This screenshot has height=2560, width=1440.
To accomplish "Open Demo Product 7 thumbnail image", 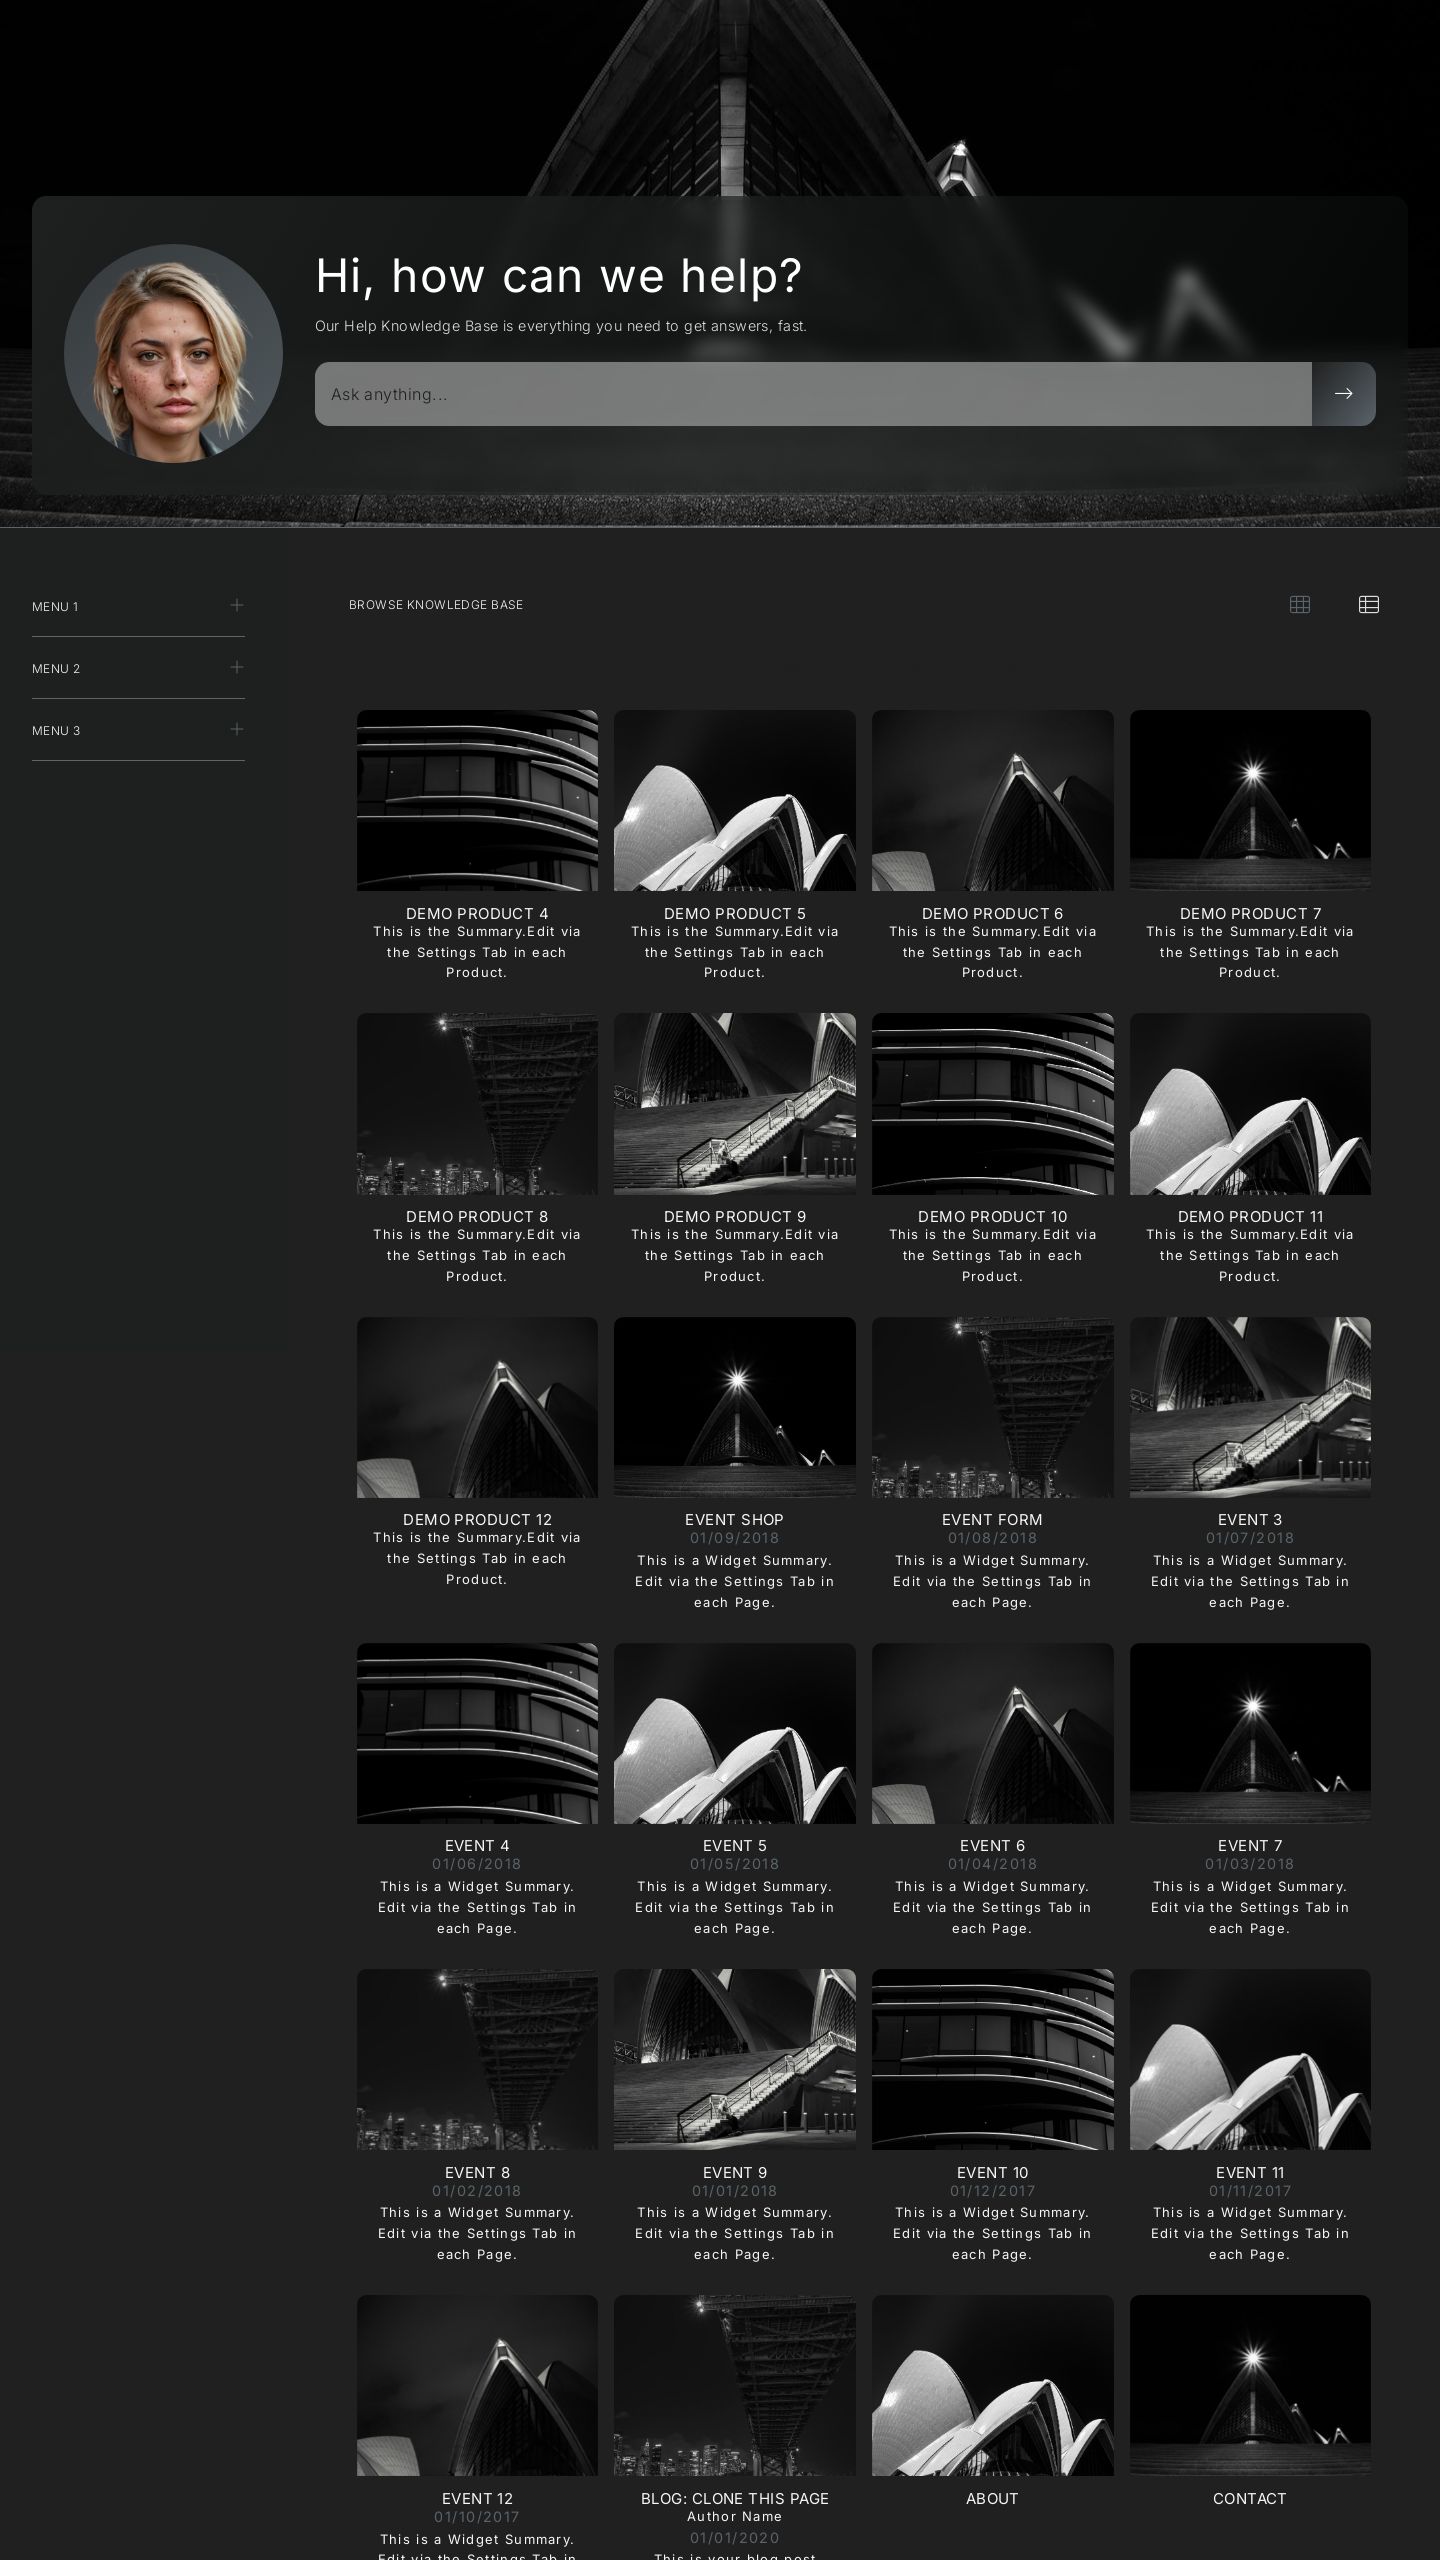I will pos(1249,800).
